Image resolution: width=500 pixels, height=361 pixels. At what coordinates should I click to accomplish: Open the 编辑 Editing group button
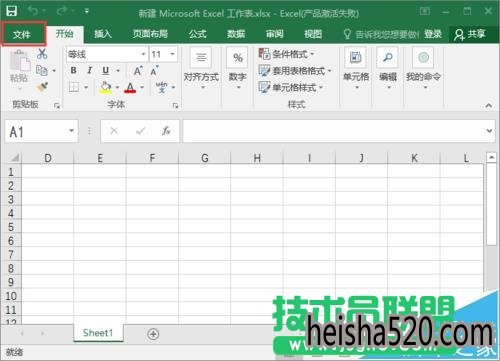click(388, 69)
